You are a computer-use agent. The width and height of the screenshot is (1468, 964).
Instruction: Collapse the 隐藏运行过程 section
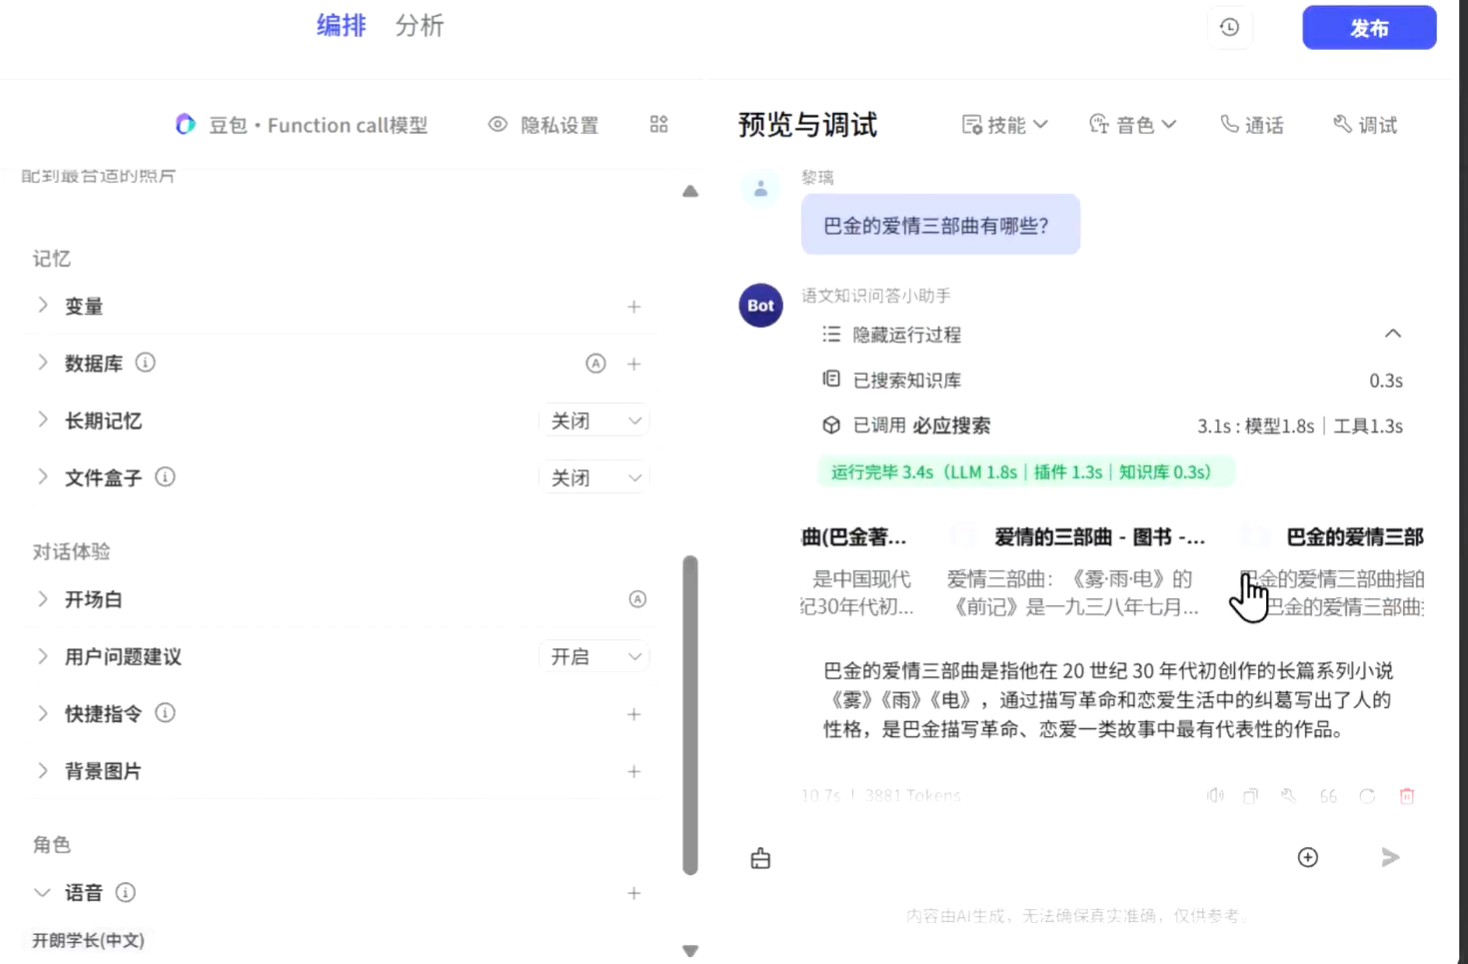[x=1392, y=334]
